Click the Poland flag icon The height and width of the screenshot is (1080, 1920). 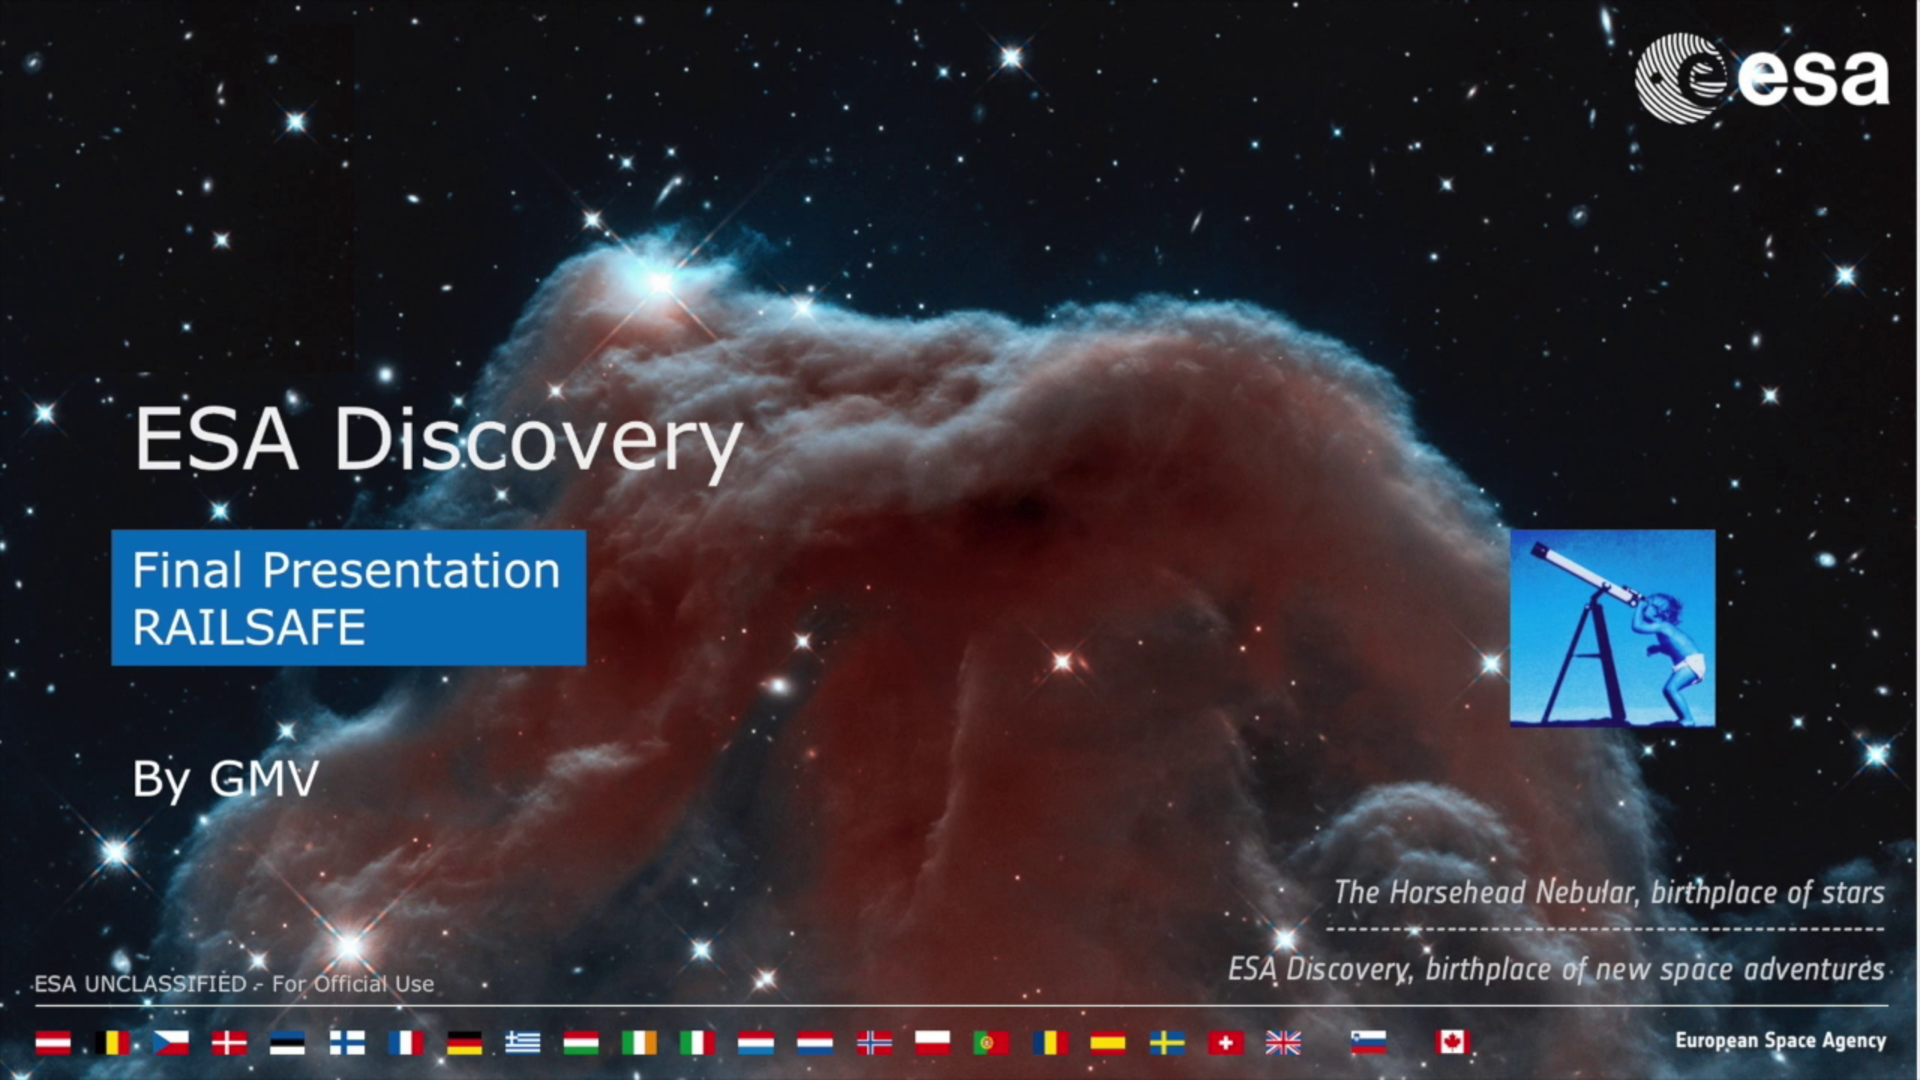932,1043
